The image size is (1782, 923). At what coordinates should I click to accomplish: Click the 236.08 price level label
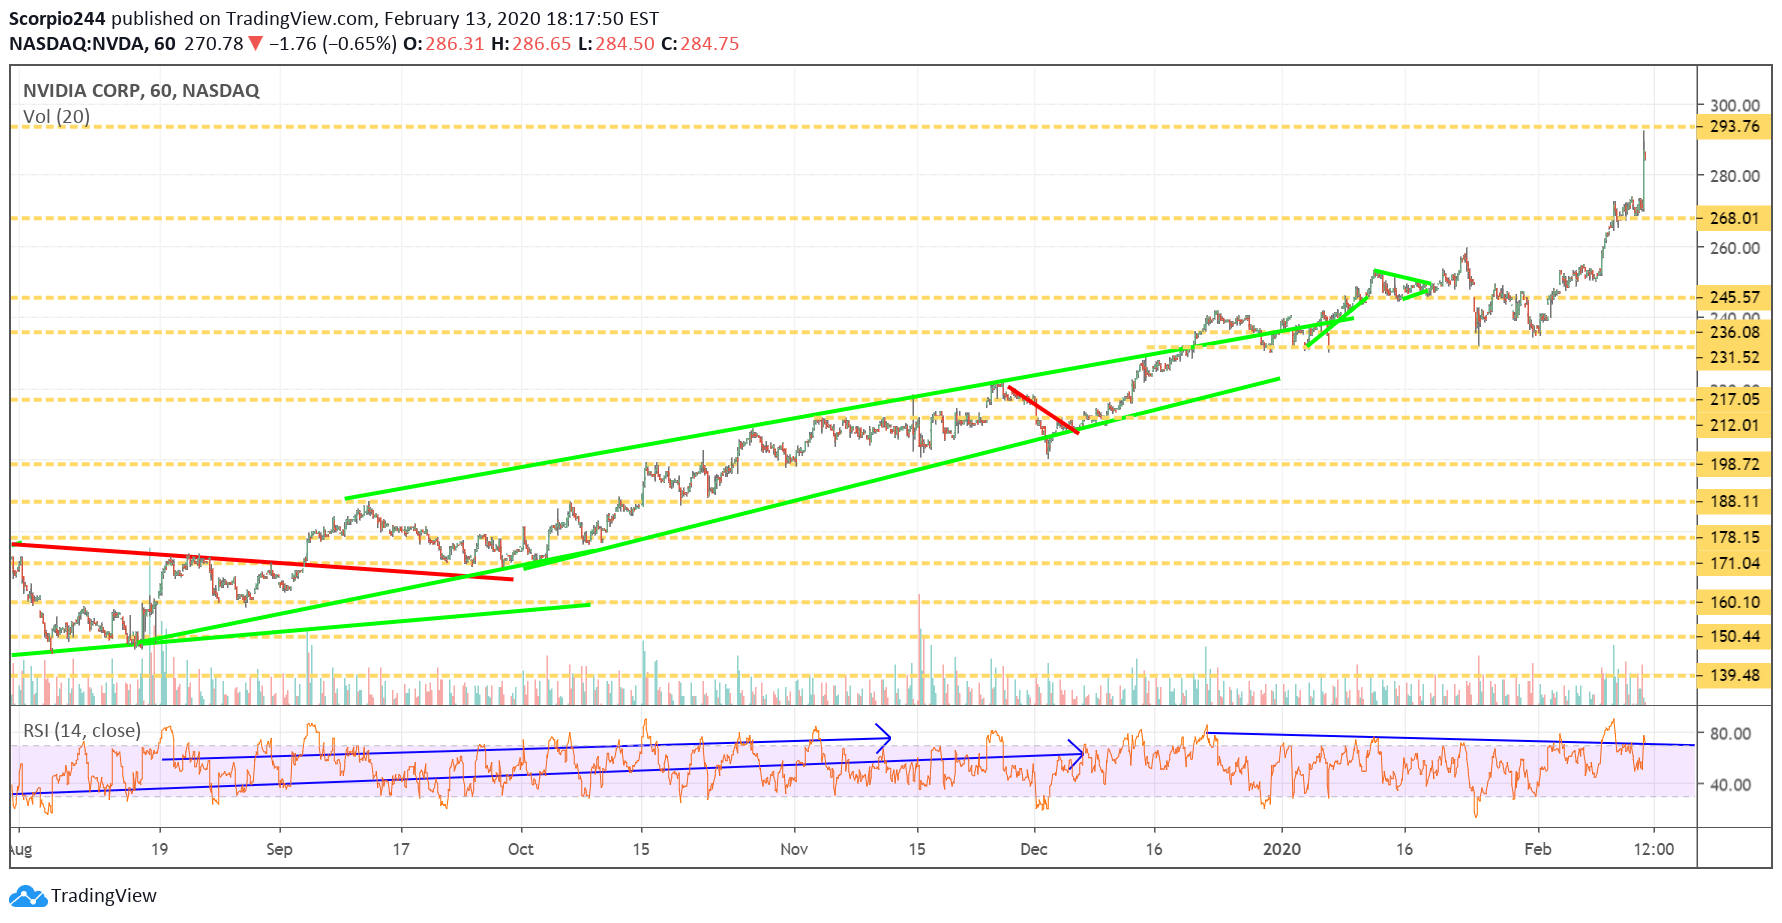click(1734, 332)
